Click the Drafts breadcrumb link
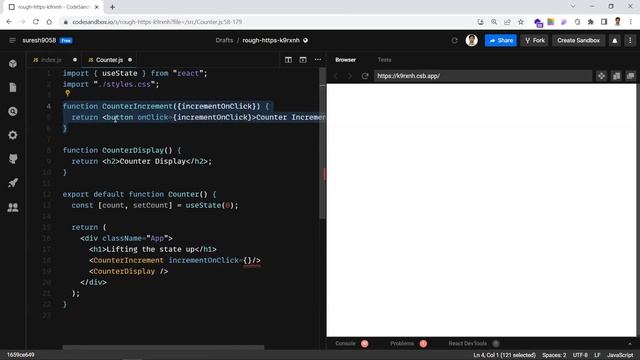This screenshot has width=640, height=360. coord(224,40)
